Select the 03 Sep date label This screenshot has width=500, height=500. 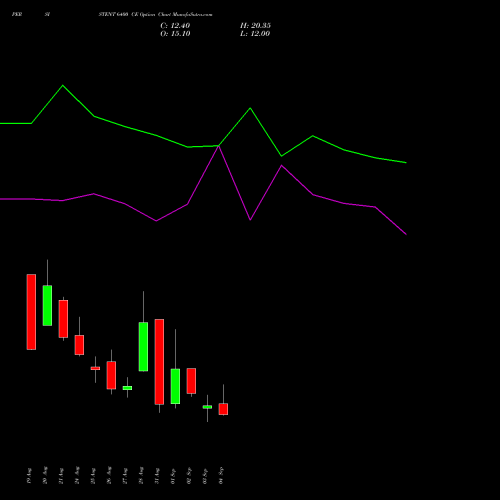pyautogui.click(x=205, y=476)
